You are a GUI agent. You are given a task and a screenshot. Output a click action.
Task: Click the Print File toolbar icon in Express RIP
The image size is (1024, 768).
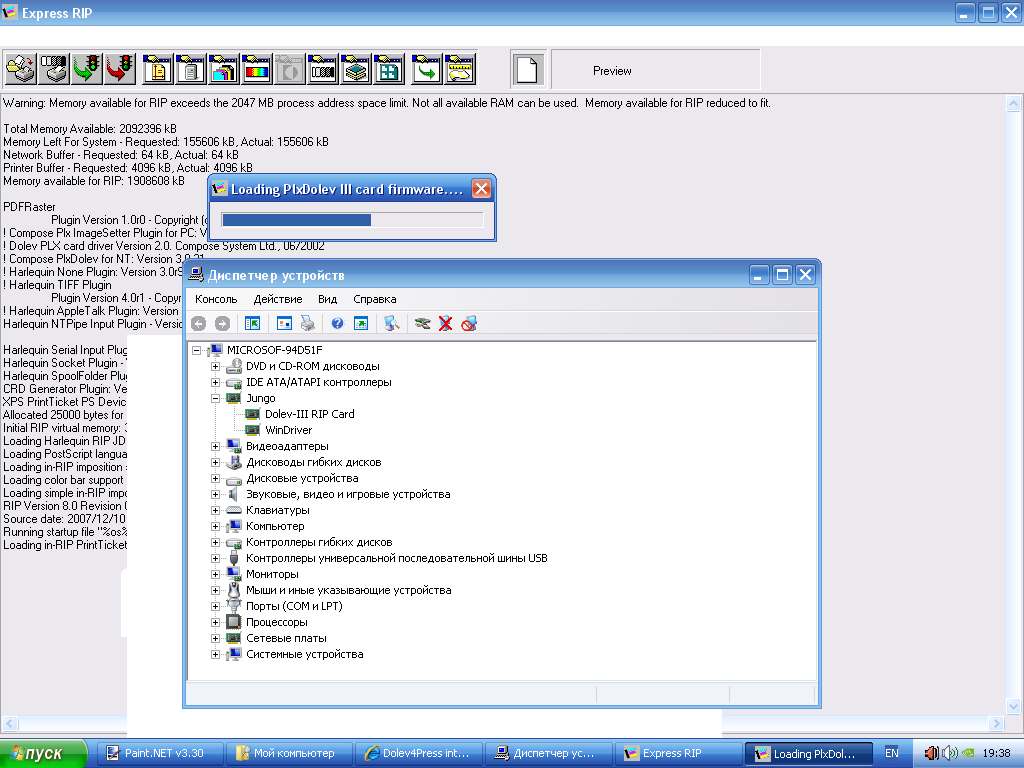(x=20, y=69)
